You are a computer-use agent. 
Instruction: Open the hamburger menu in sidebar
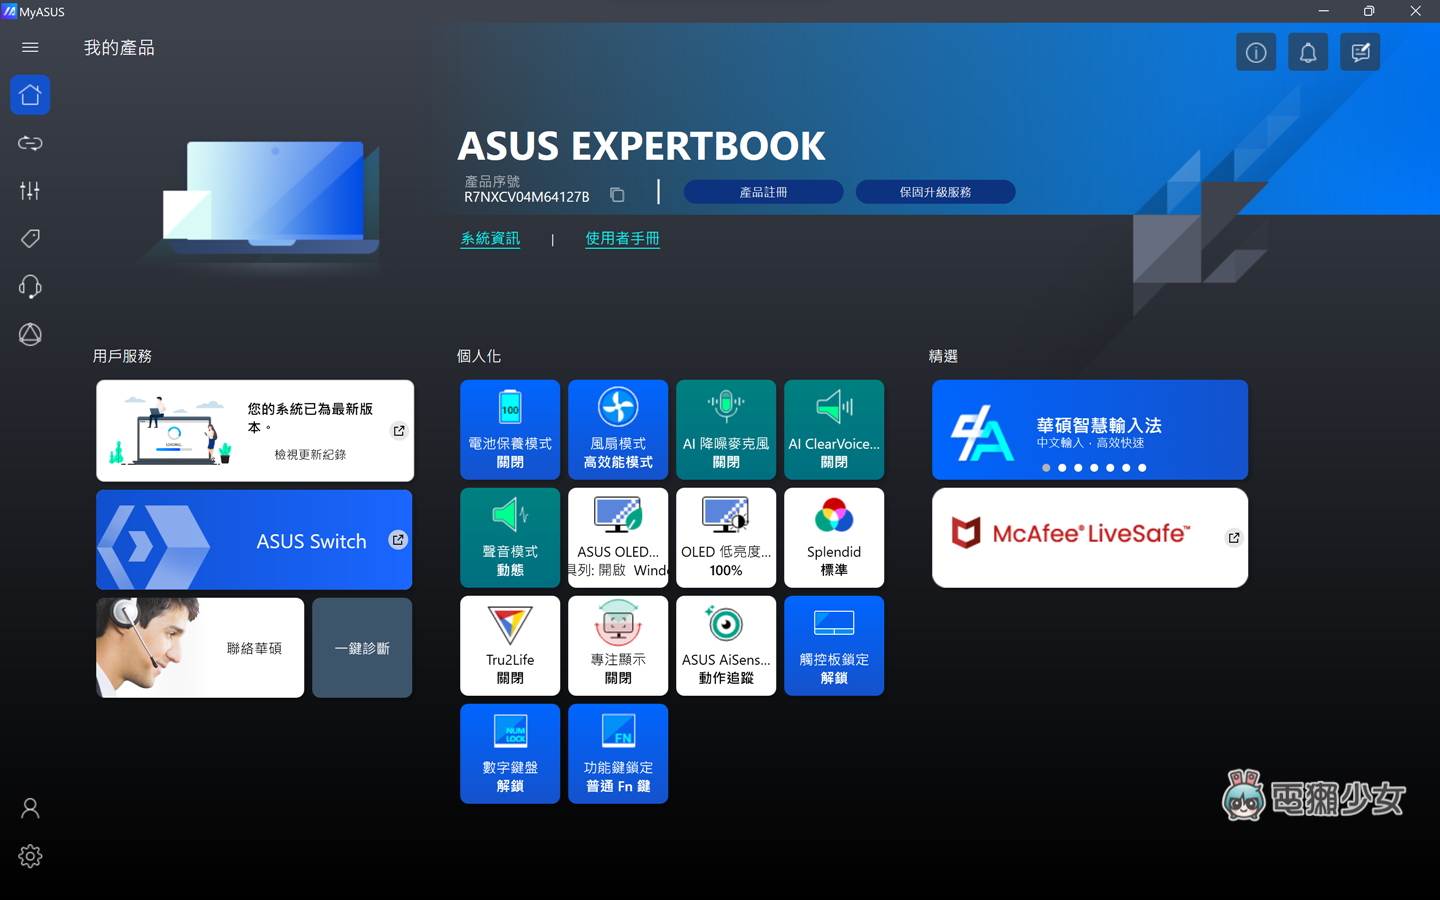(x=30, y=47)
